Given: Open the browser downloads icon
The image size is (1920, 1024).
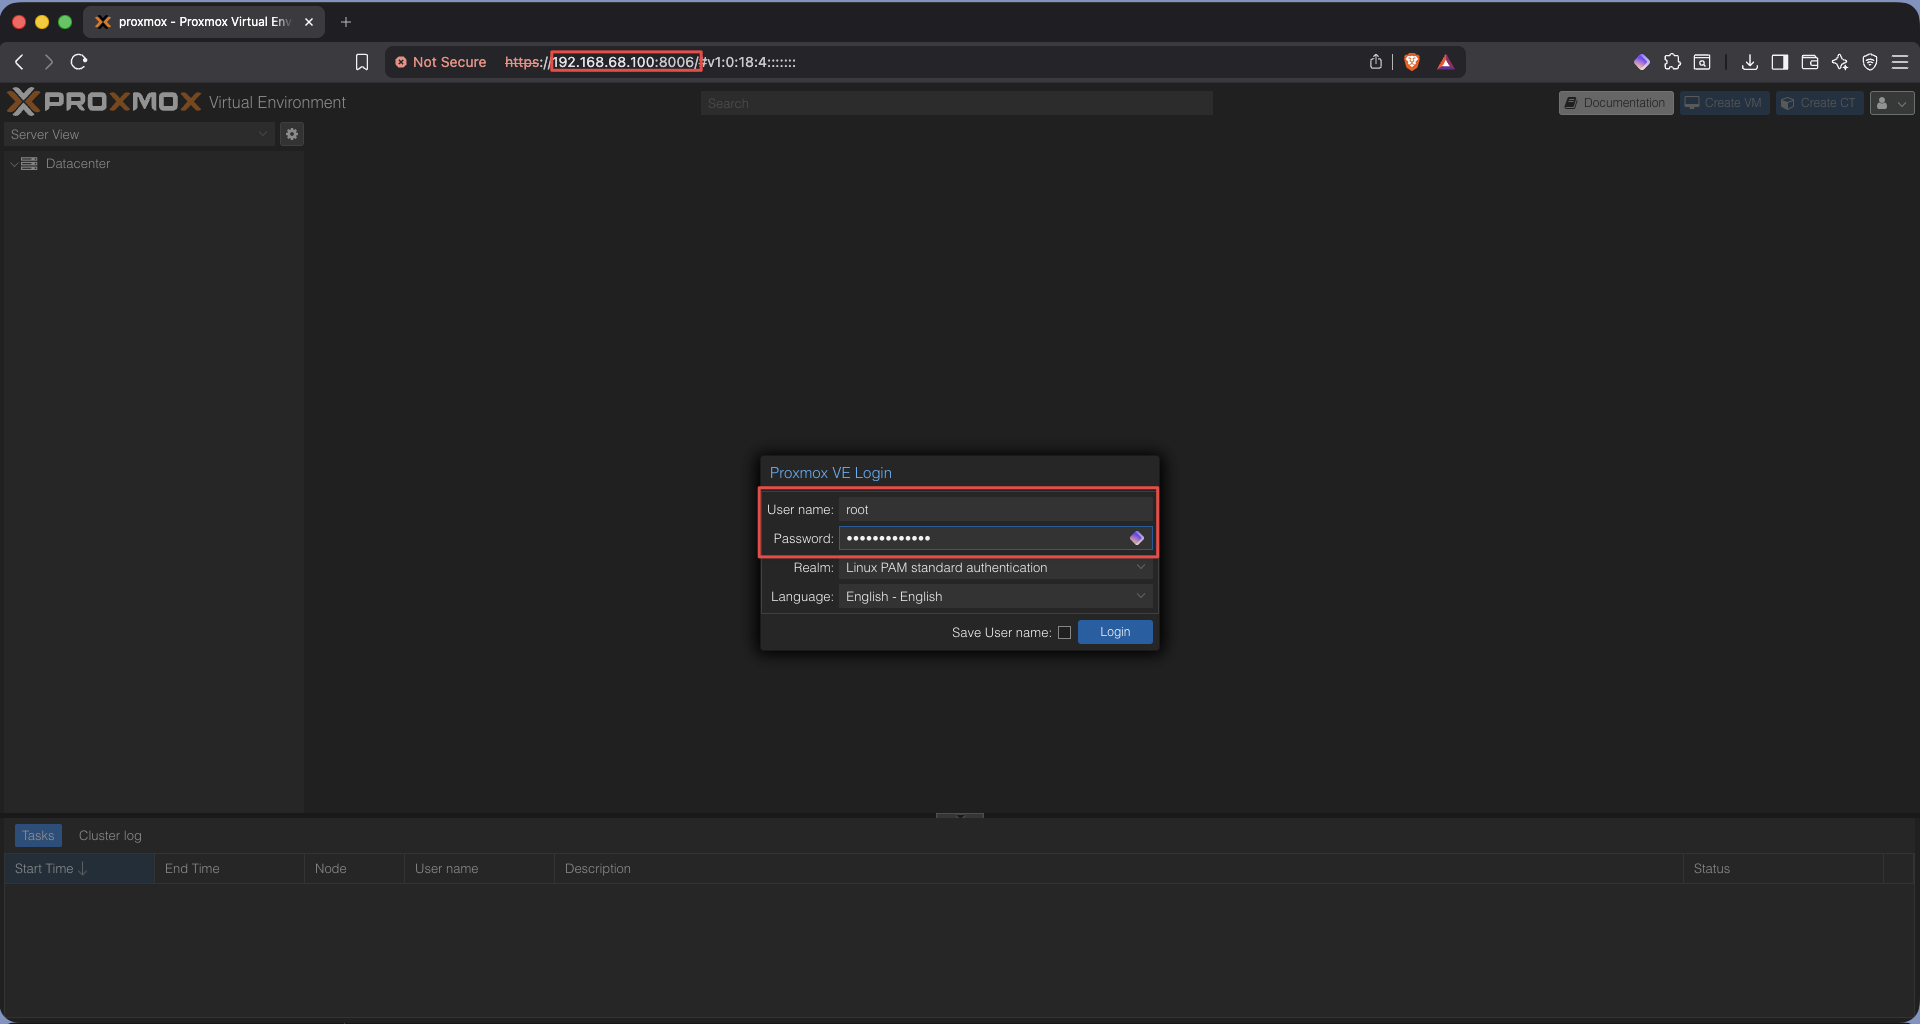Looking at the screenshot, I should 1749,62.
